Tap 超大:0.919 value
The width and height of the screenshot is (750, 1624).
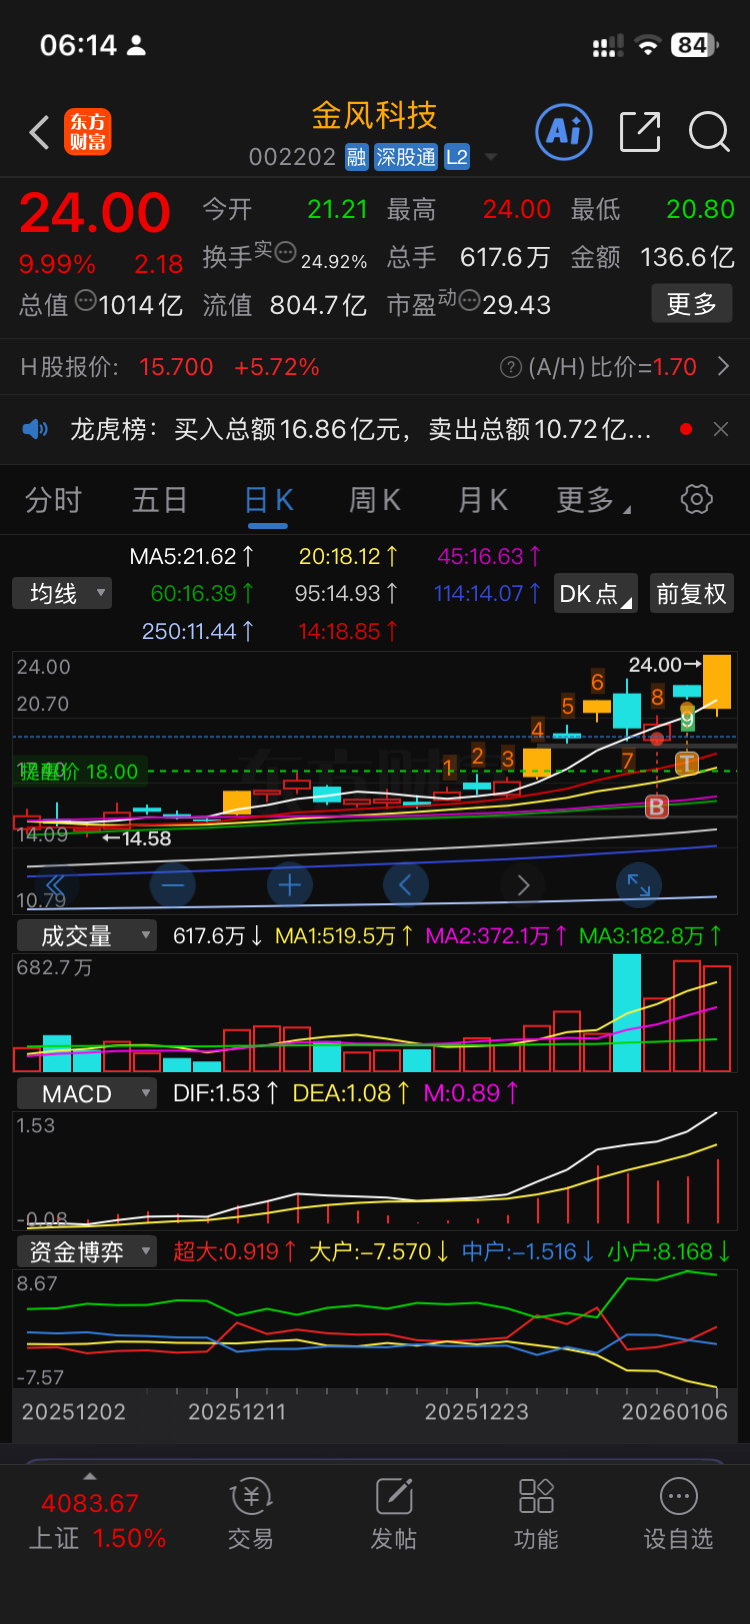pyautogui.click(x=235, y=1251)
